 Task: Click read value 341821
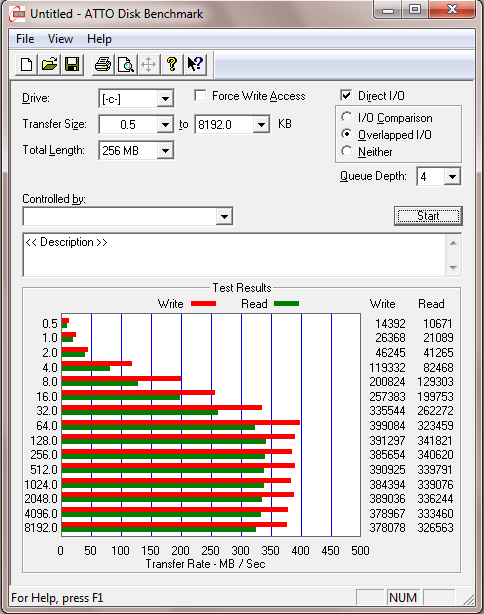435,441
